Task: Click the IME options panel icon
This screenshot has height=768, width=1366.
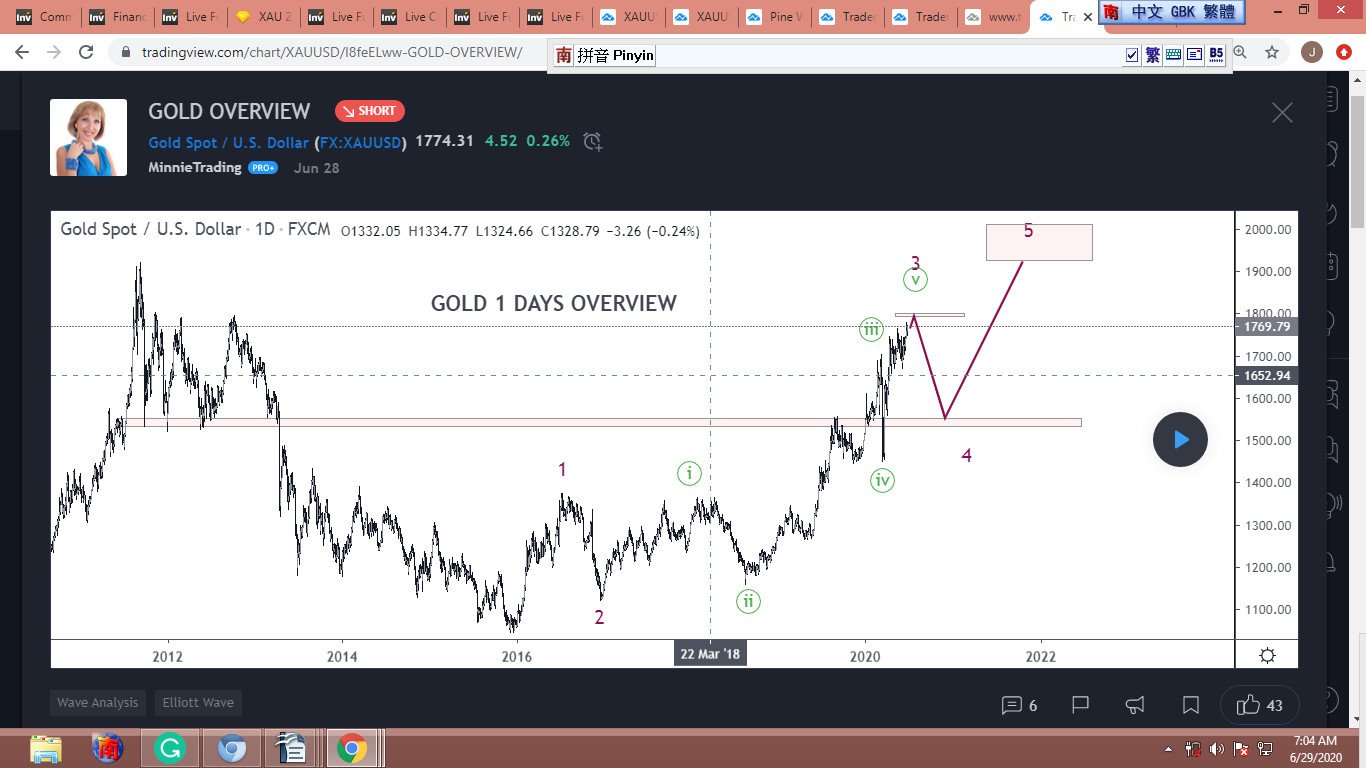Action: point(1195,55)
